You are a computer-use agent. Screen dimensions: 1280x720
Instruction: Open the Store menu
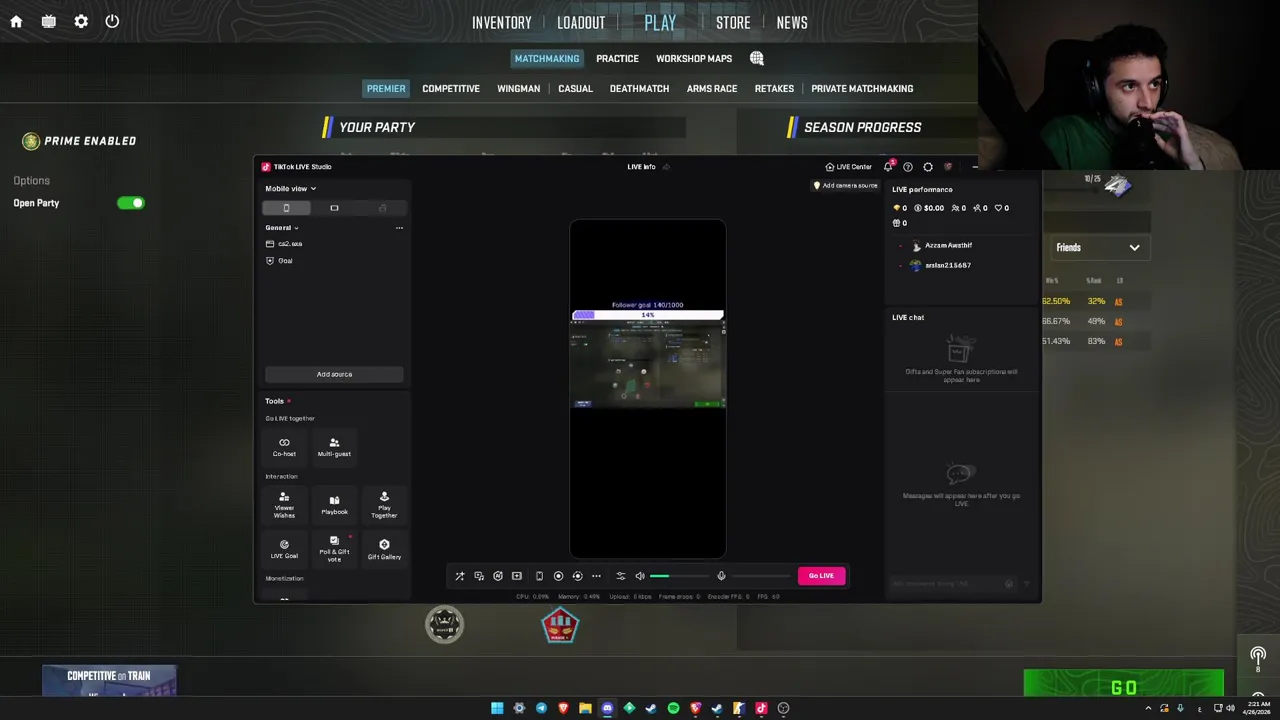733,22
